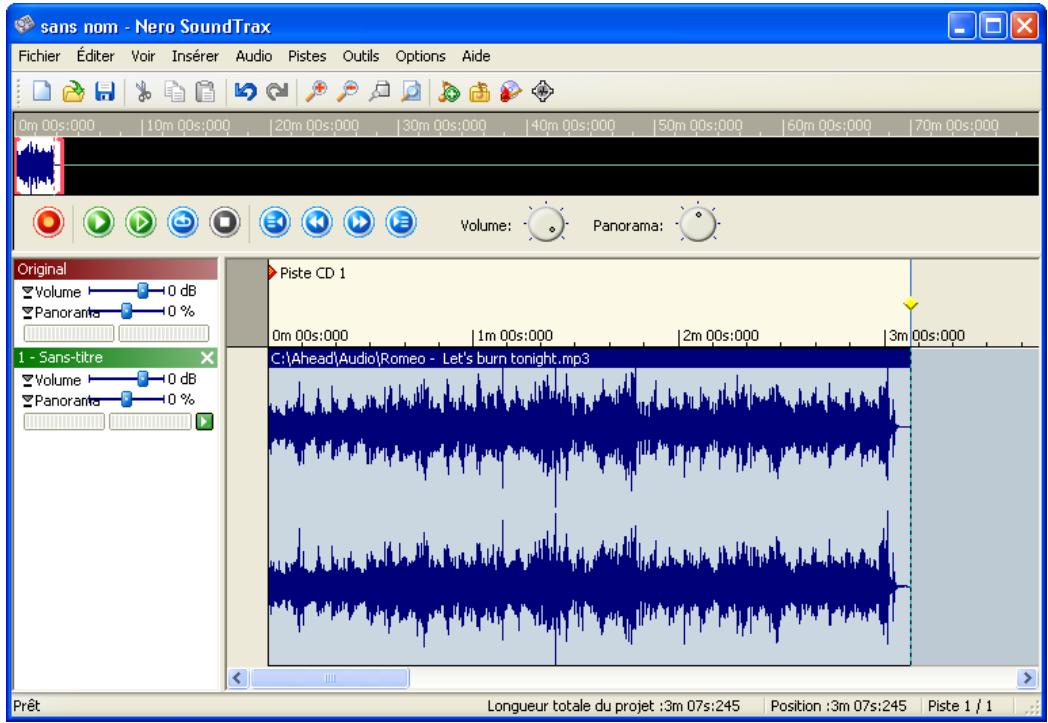This screenshot has height=723, width=1048.
Task: Create a new project with the blank page icon
Action: coord(42,92)
